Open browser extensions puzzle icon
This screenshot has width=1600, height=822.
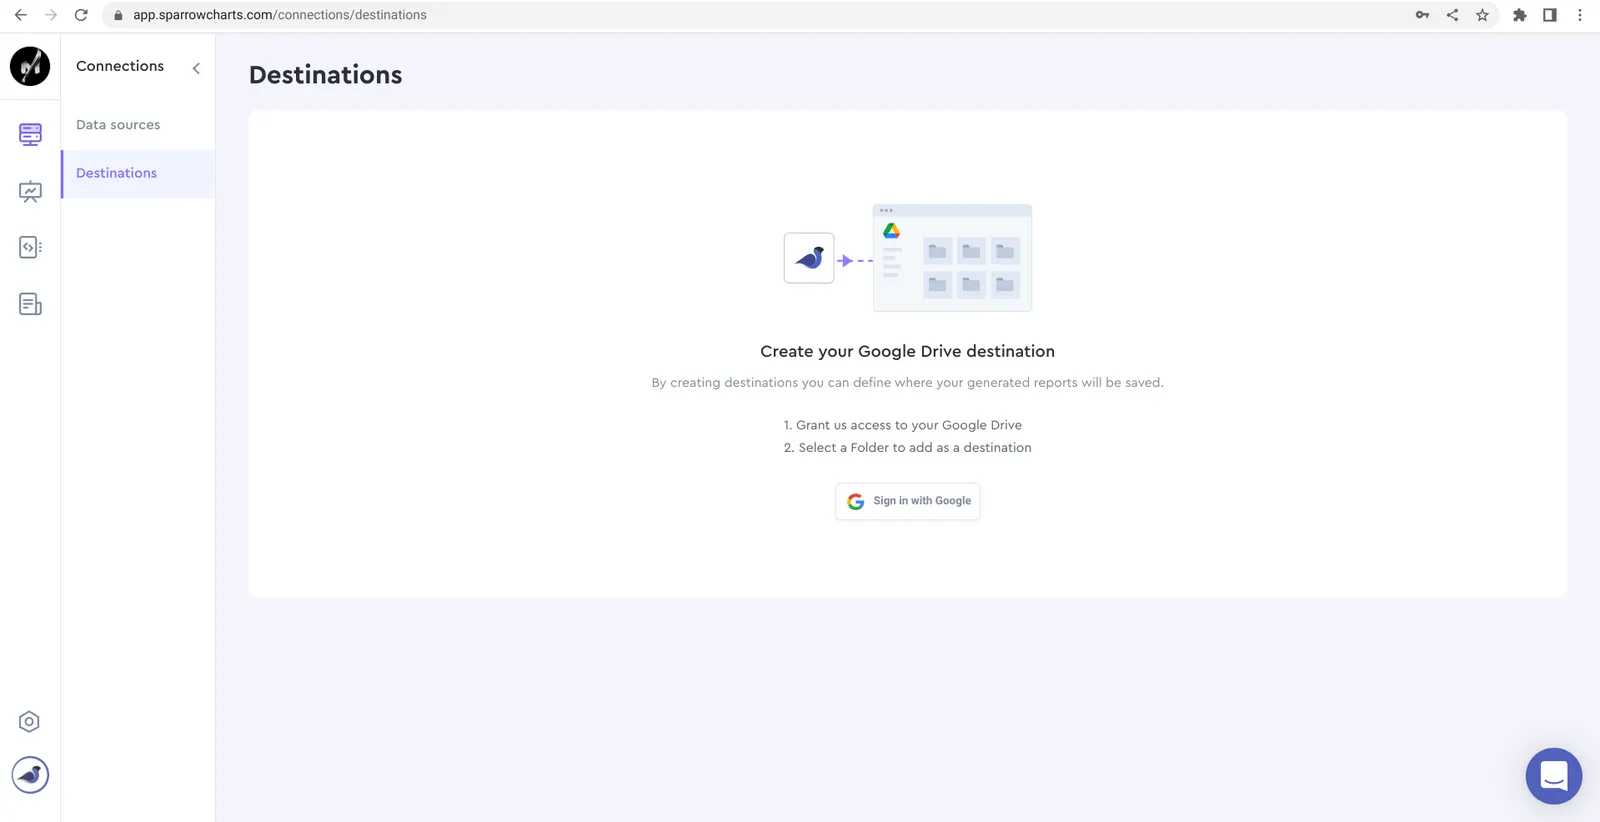point(1519,15)
